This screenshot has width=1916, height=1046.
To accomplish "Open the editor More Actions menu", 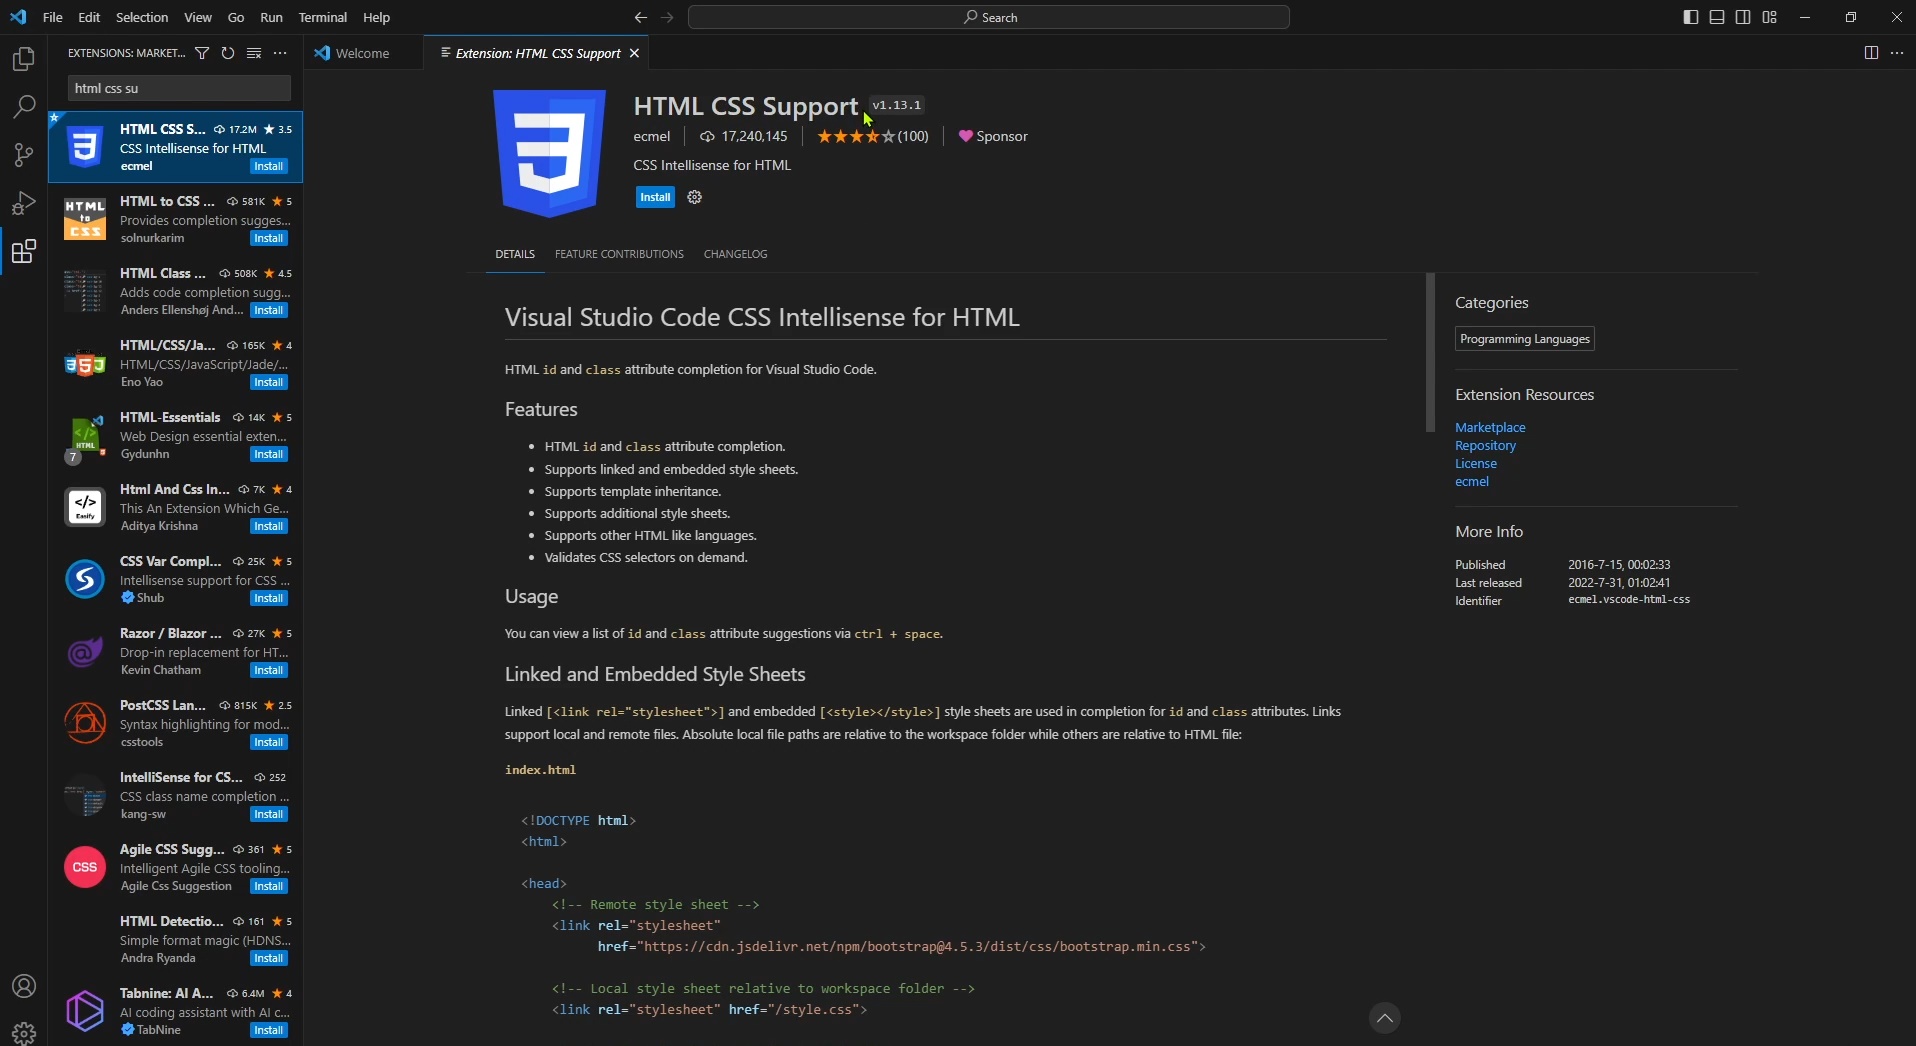I will pyautogui.click(x=1897, y=53).
